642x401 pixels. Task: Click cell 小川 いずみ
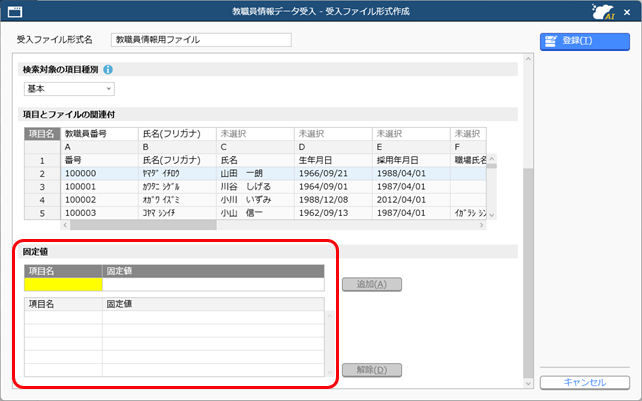tap(255, 199)
